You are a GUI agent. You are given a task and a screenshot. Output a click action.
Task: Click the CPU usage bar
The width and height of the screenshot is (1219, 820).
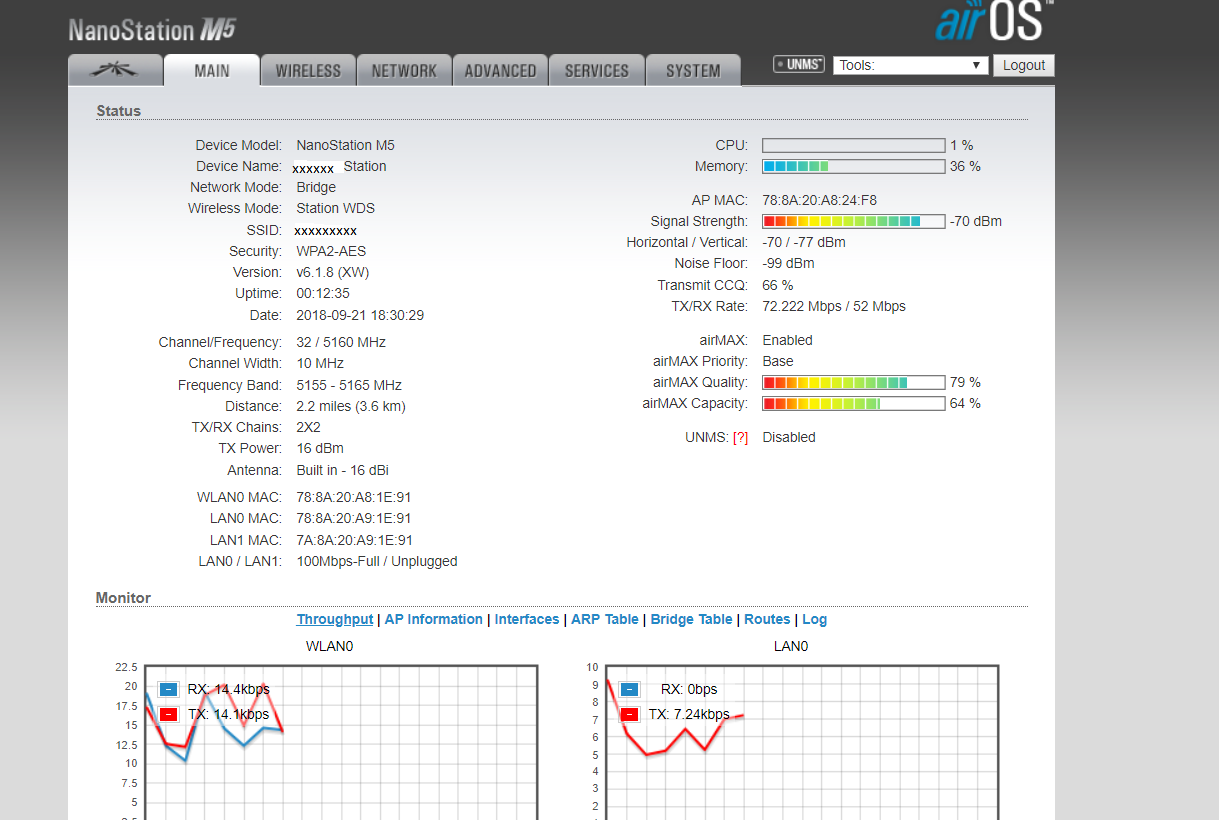click(x=853, y=145)
